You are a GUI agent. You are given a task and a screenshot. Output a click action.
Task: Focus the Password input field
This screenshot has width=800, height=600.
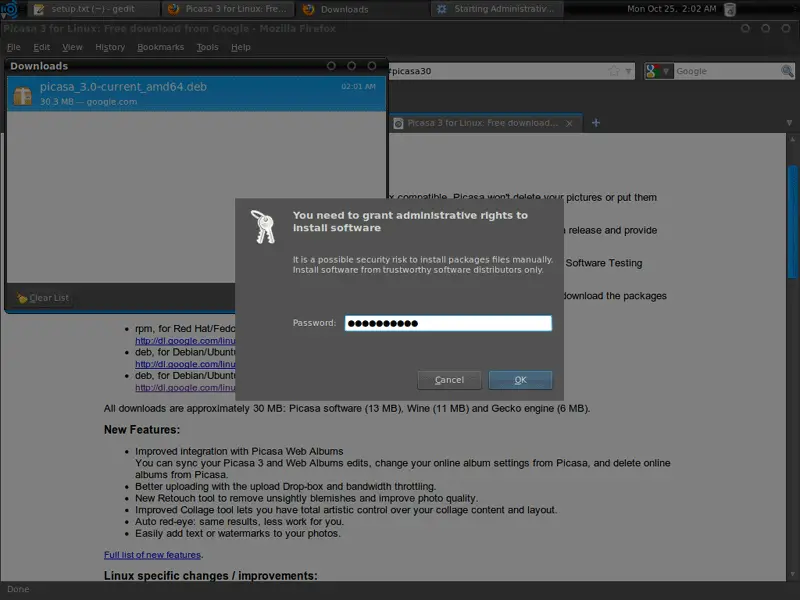point(448,323)
